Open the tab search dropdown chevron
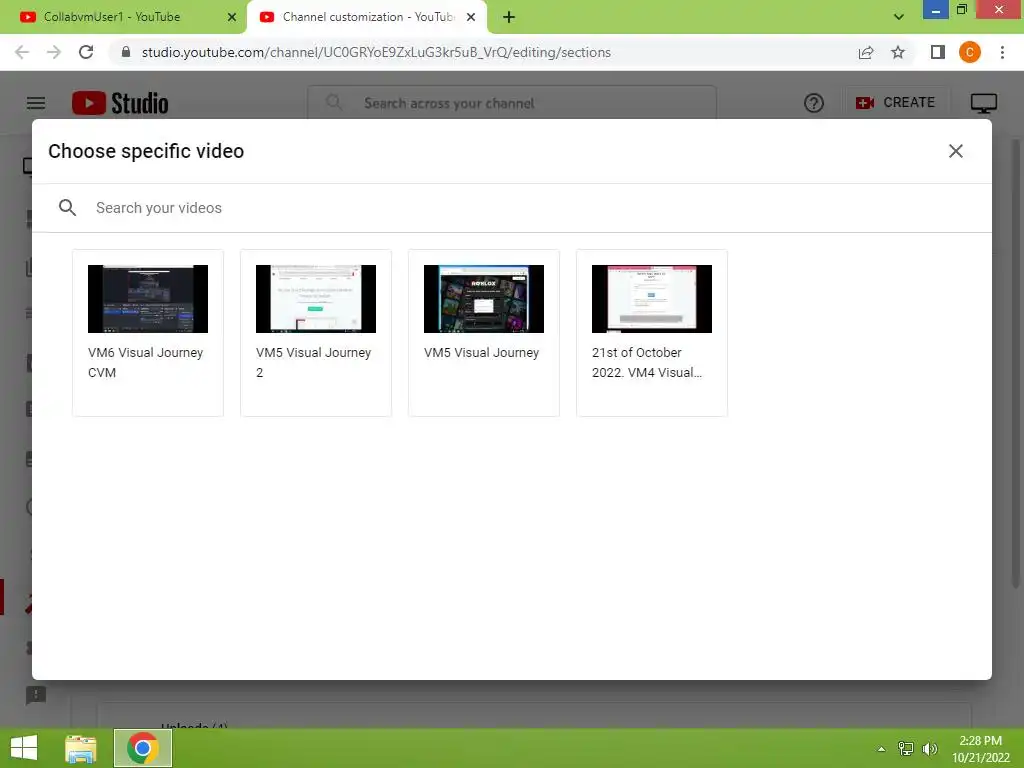The height and width of the screenshot is (768, 1024). [899, 17]
